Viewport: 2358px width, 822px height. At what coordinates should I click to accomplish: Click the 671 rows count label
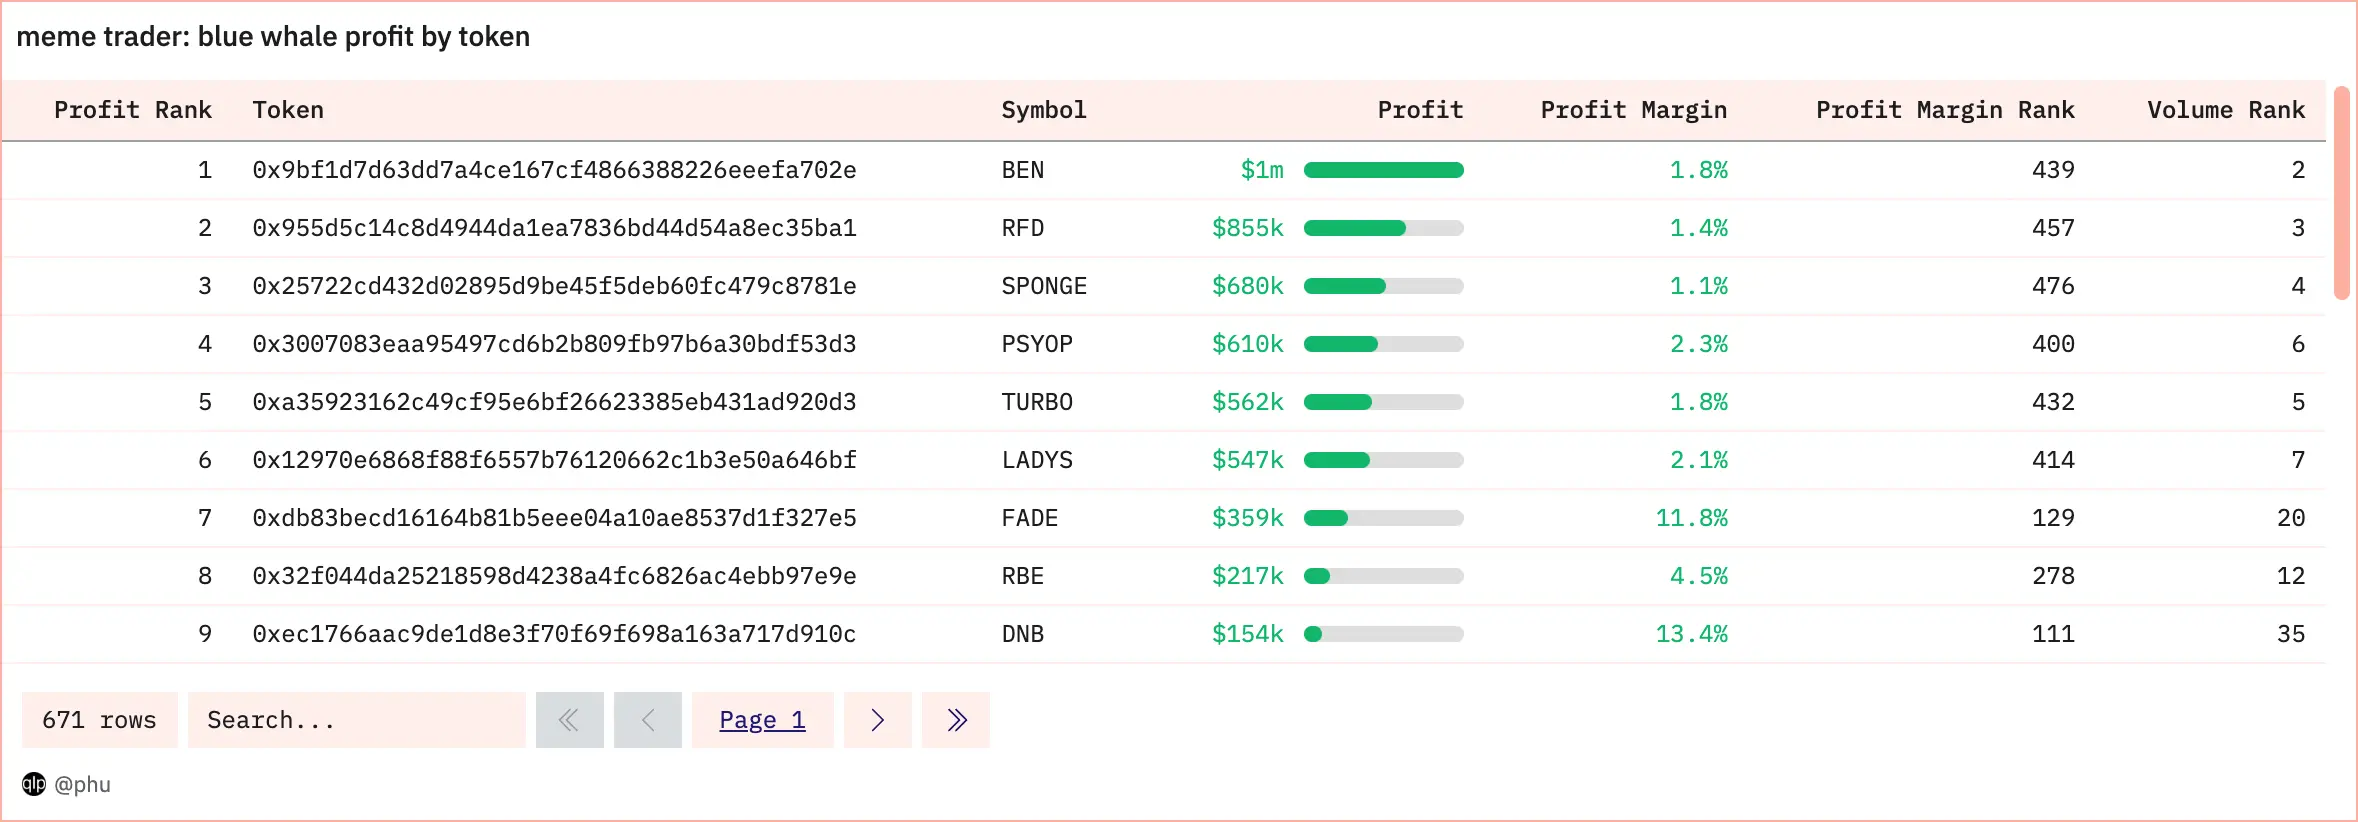[99, 720]
